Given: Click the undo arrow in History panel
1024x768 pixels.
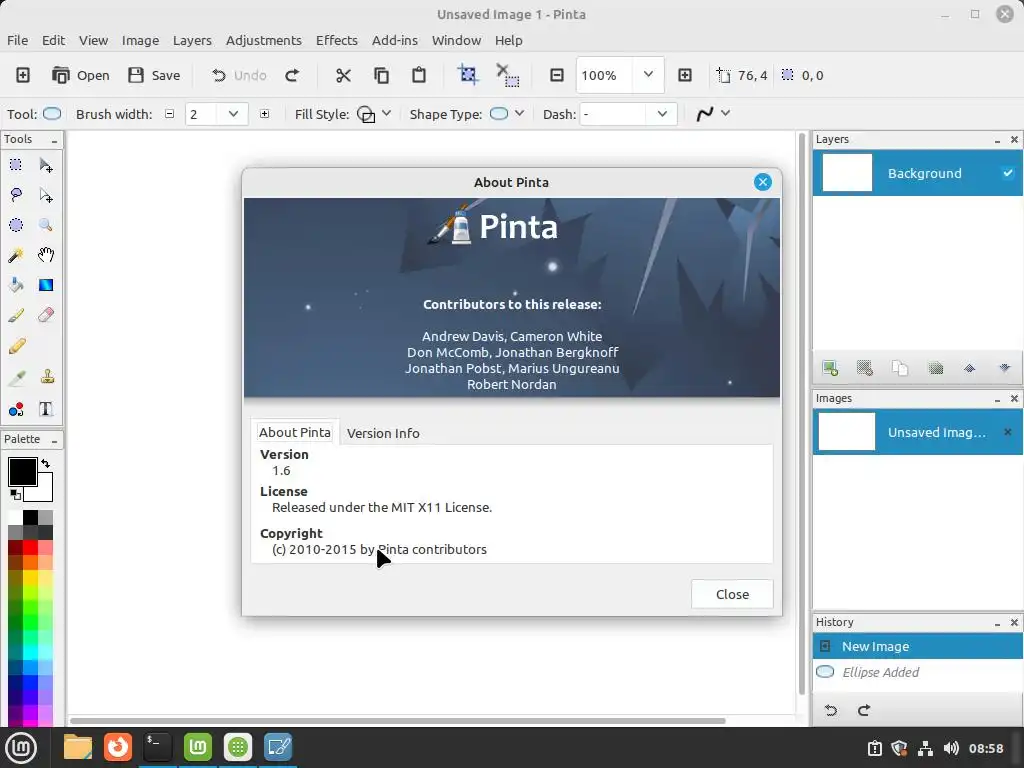Looking at the screenshot, I should click(x=831, y=710).
